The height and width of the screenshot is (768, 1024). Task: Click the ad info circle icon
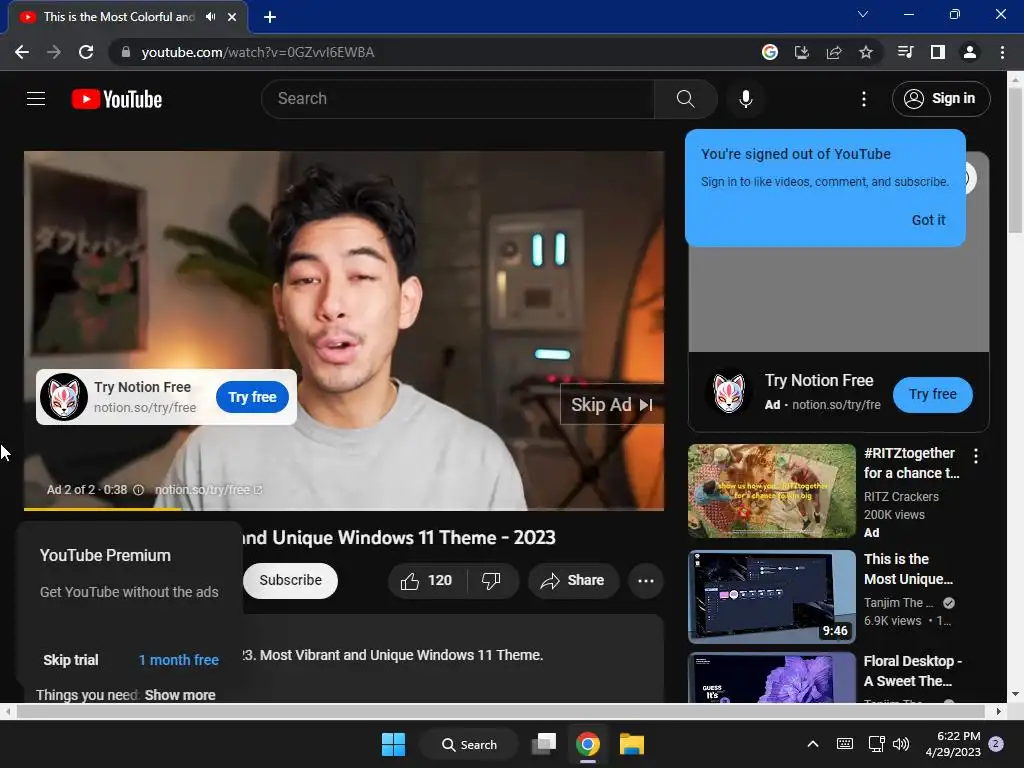pos(138,490)
